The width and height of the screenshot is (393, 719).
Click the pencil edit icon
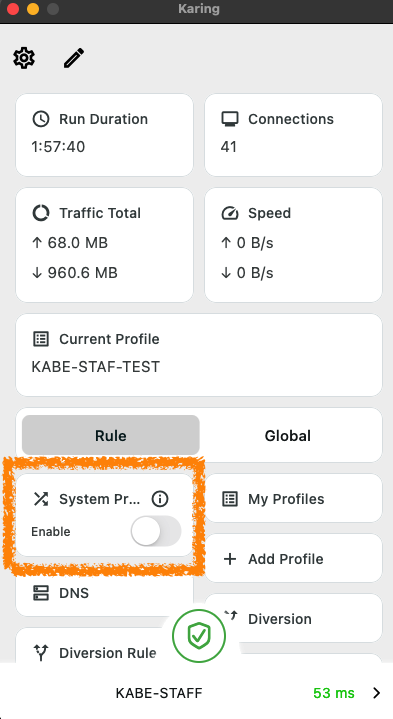[x=74, y=58]
